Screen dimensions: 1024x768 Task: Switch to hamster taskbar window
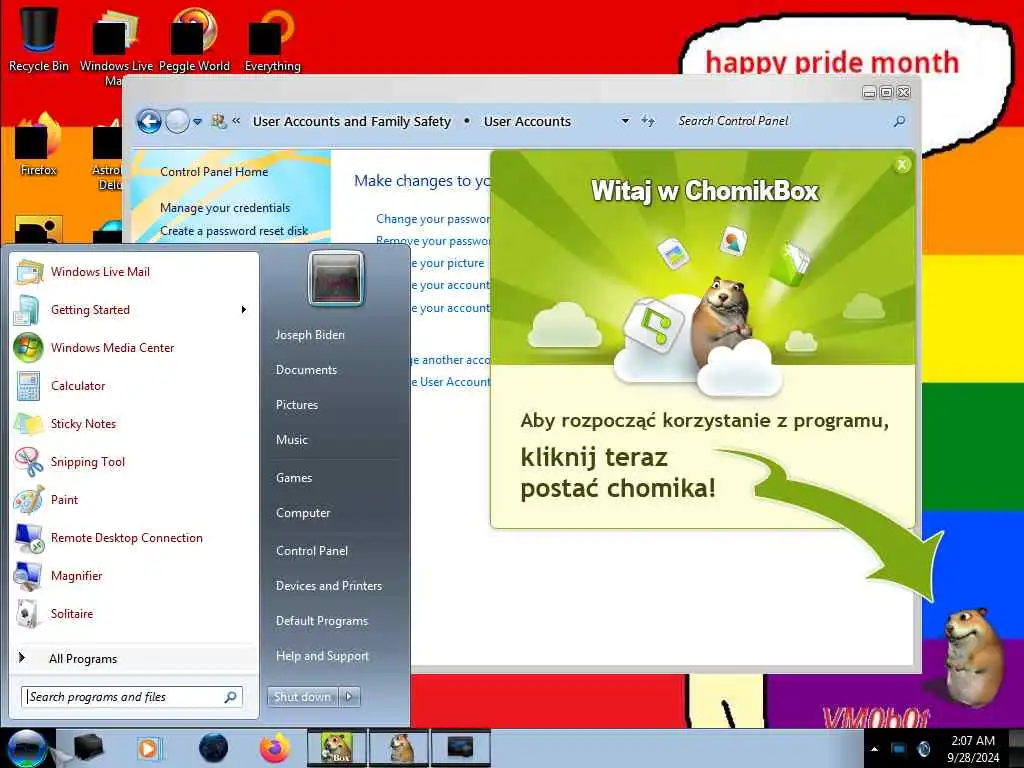(399, 748)
